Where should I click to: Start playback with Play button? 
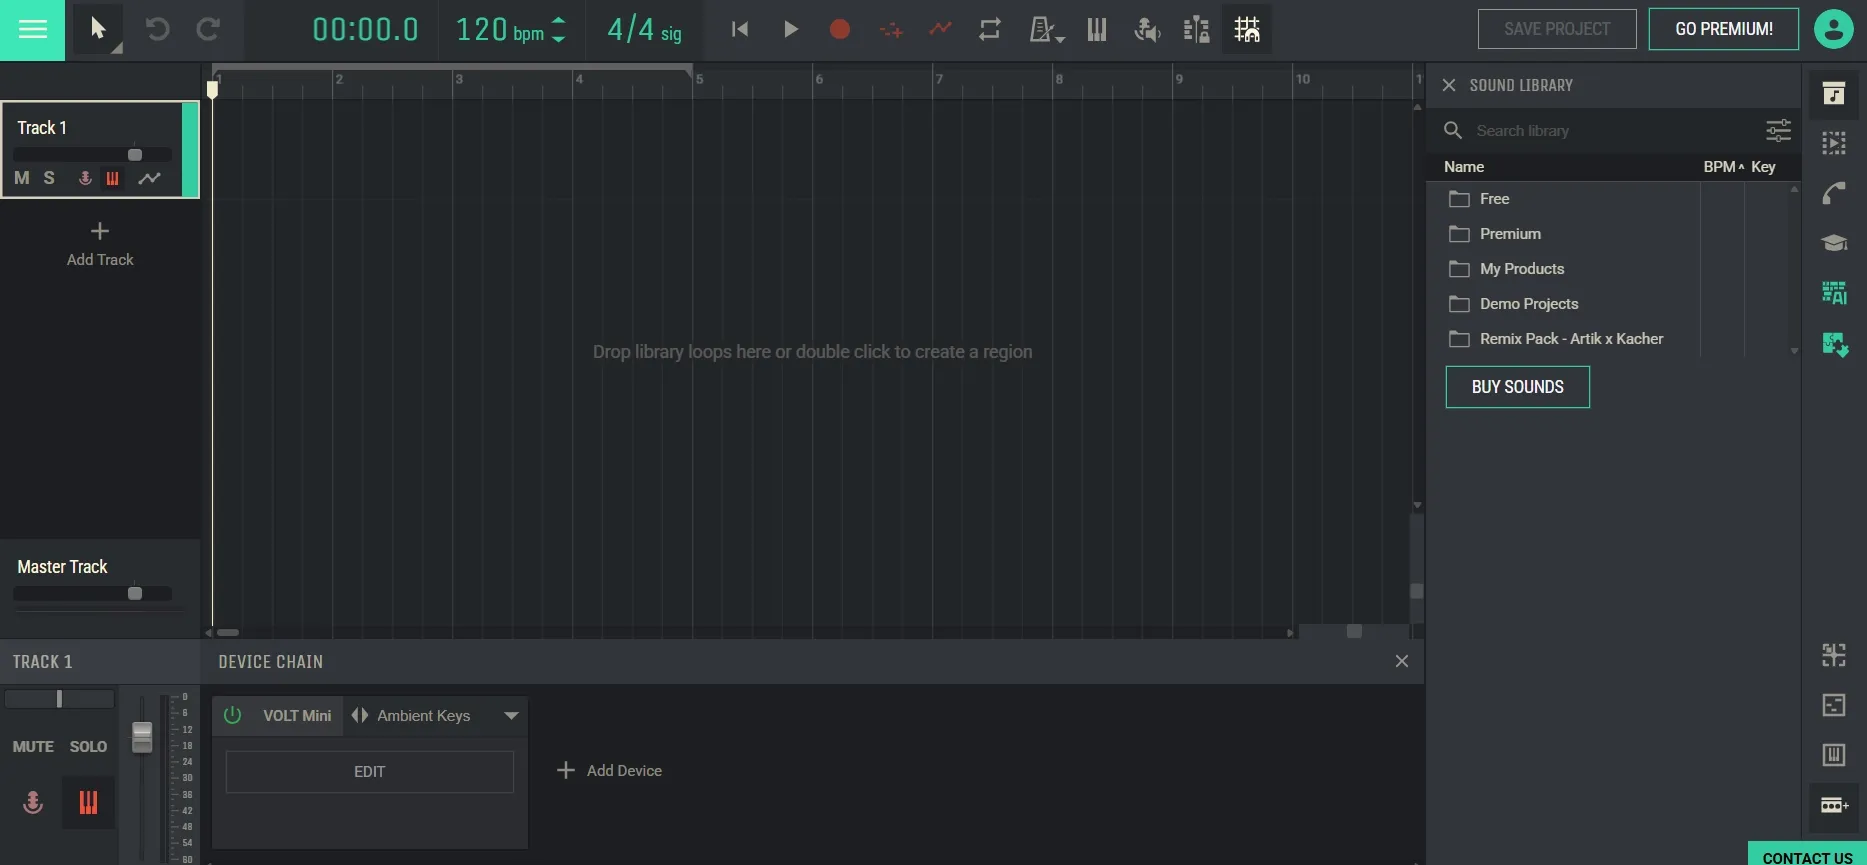(x=790, y=29)
